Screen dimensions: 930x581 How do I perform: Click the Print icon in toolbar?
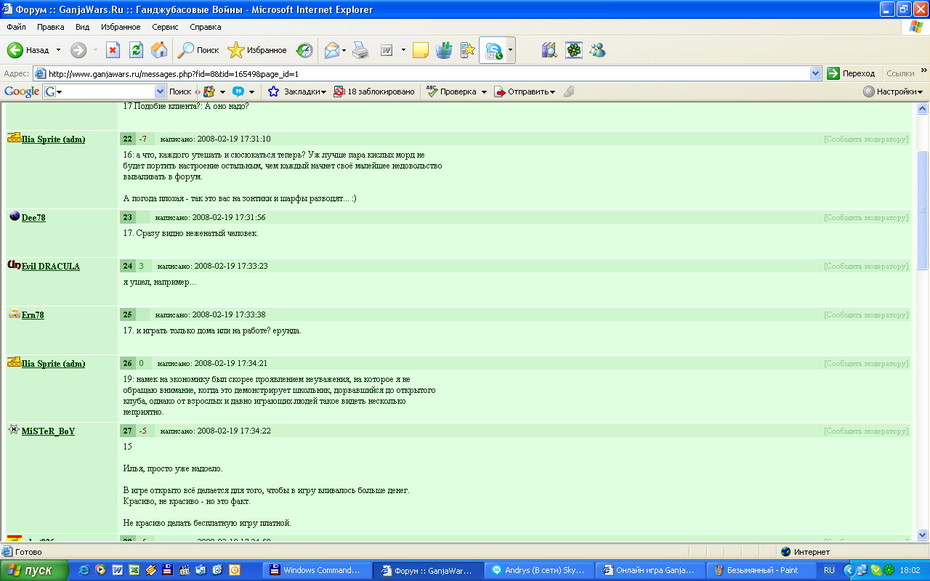[x=360, y=50]
